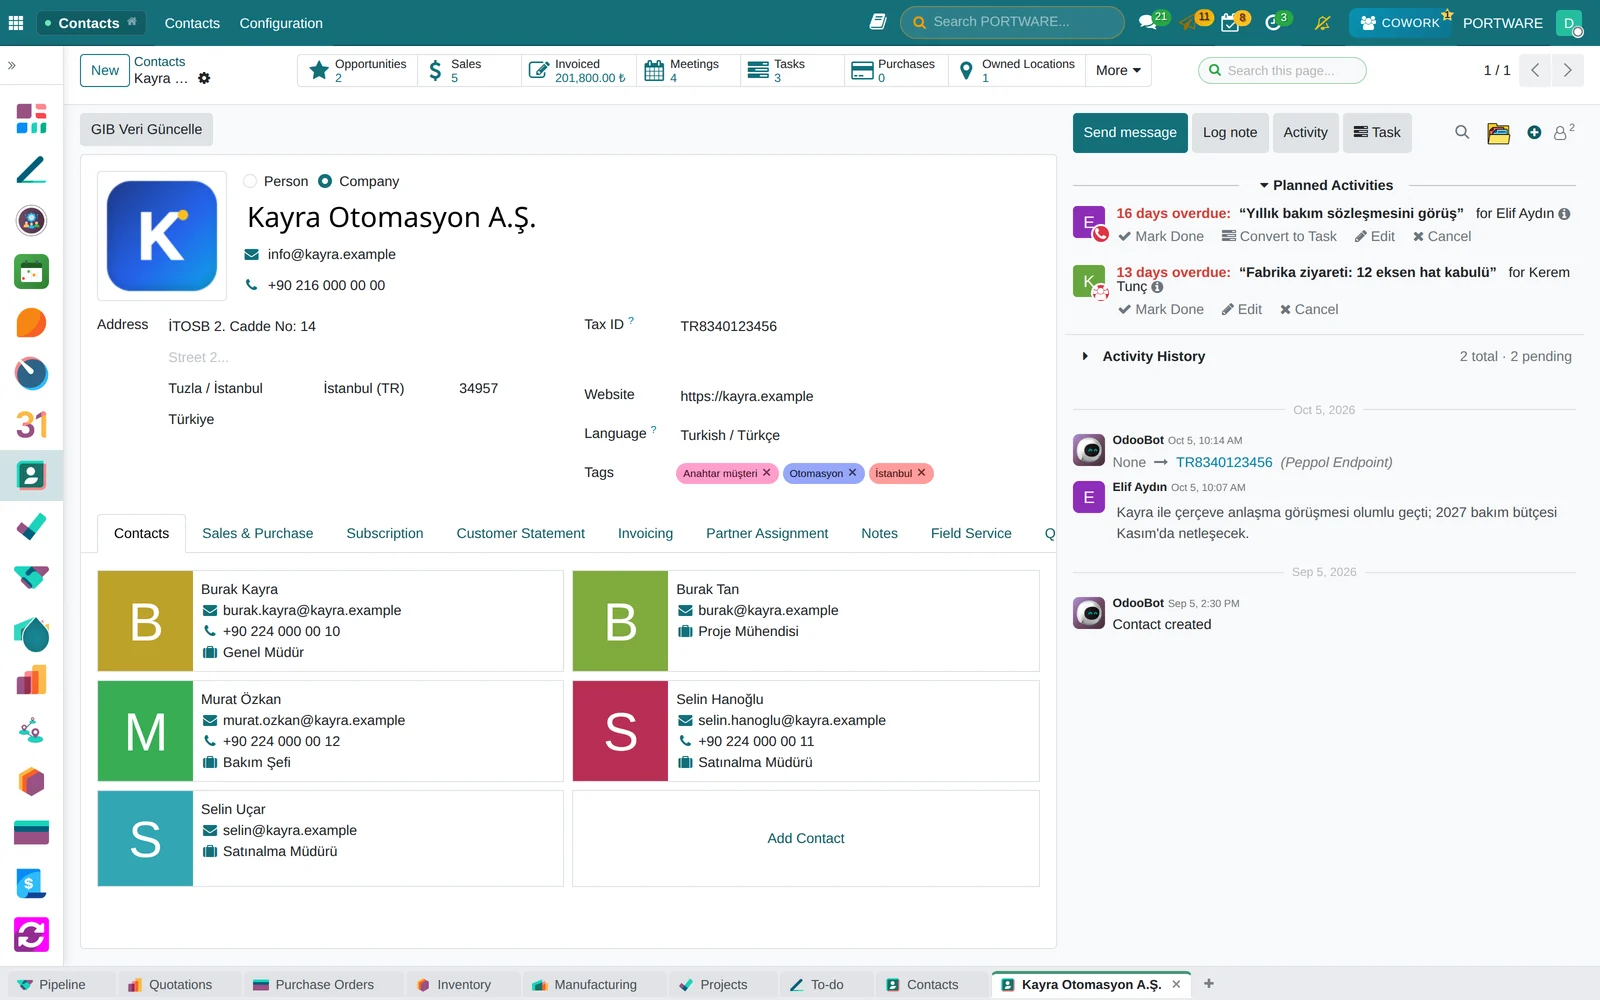Click the follow plus icon in chatter
1600x1000 pixels.
point(1534,132)
